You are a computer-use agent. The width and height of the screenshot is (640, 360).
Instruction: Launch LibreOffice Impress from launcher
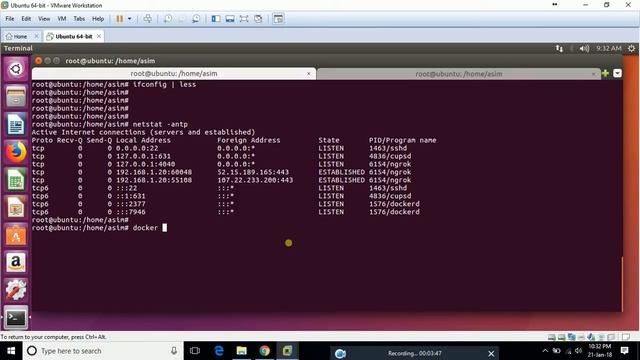pos(16,207)
